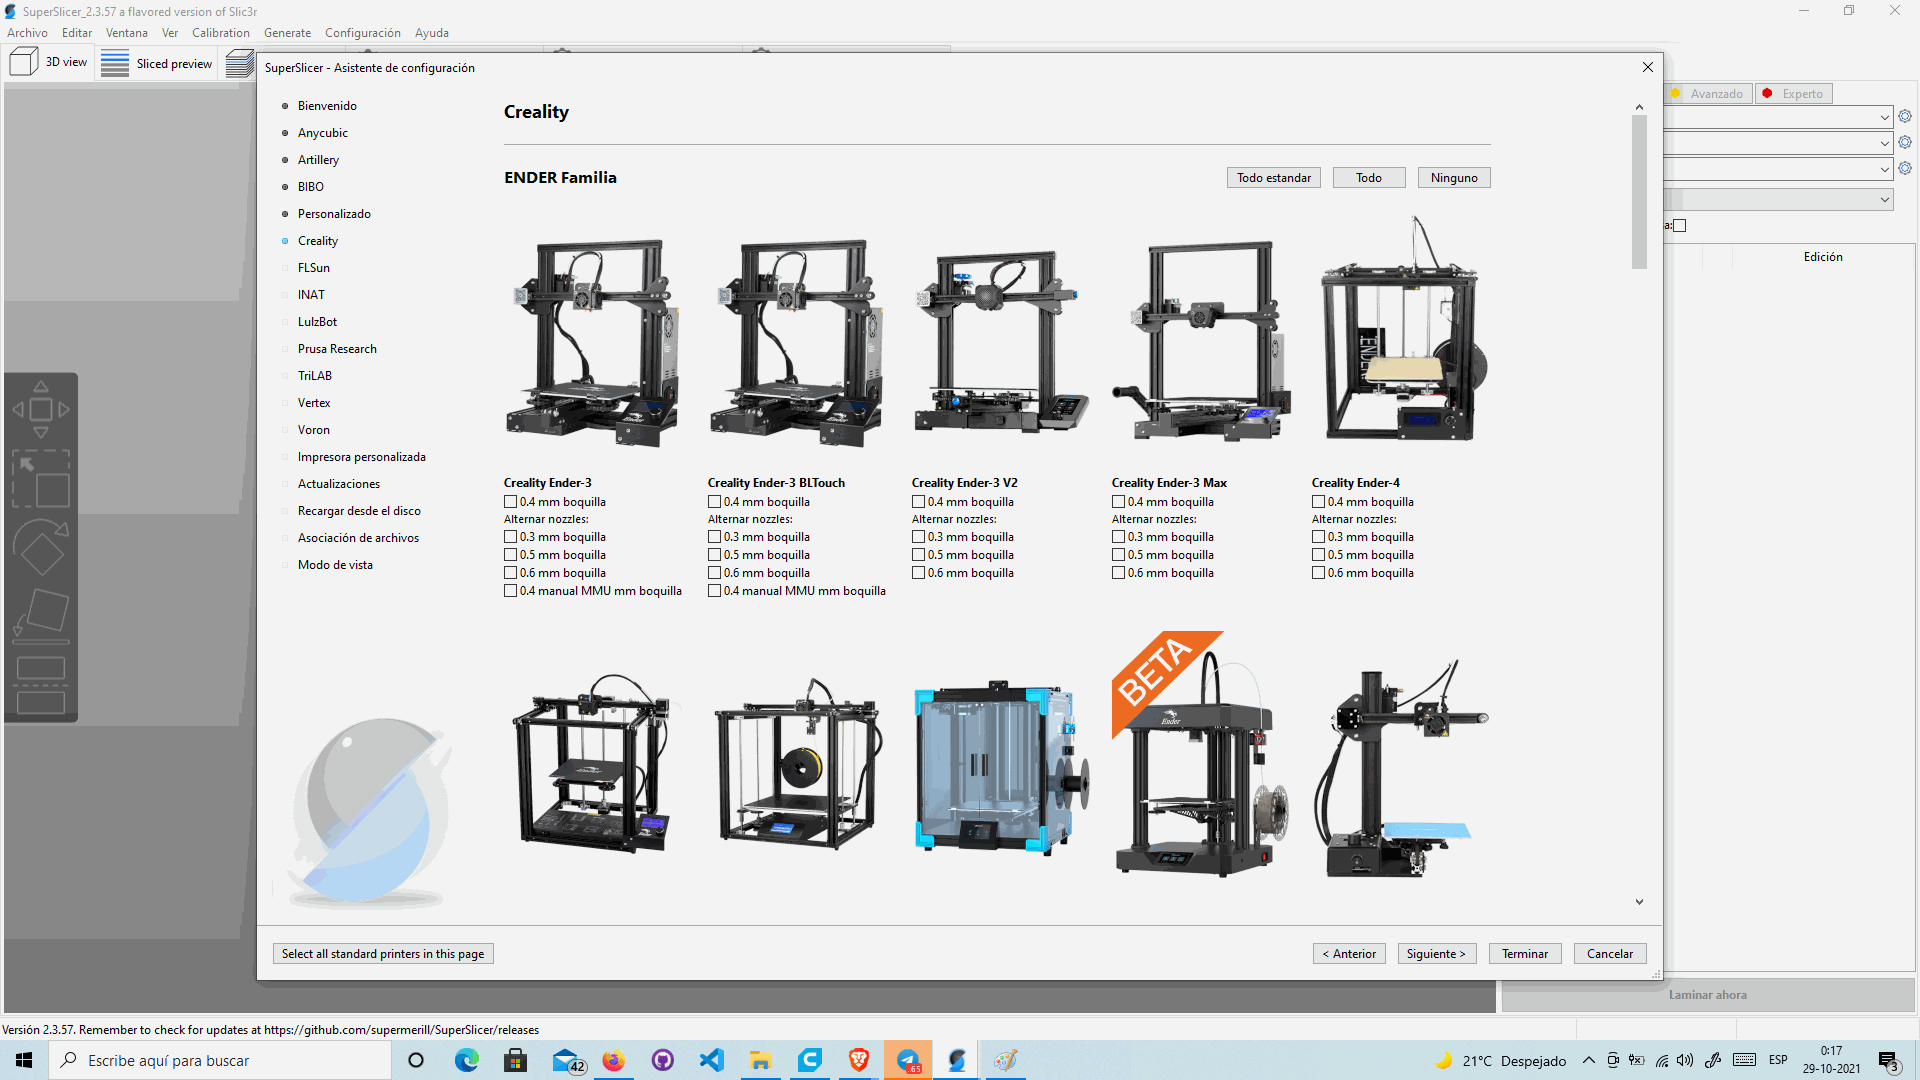Open first preset settings gear icon

(x=1905, y=116)
